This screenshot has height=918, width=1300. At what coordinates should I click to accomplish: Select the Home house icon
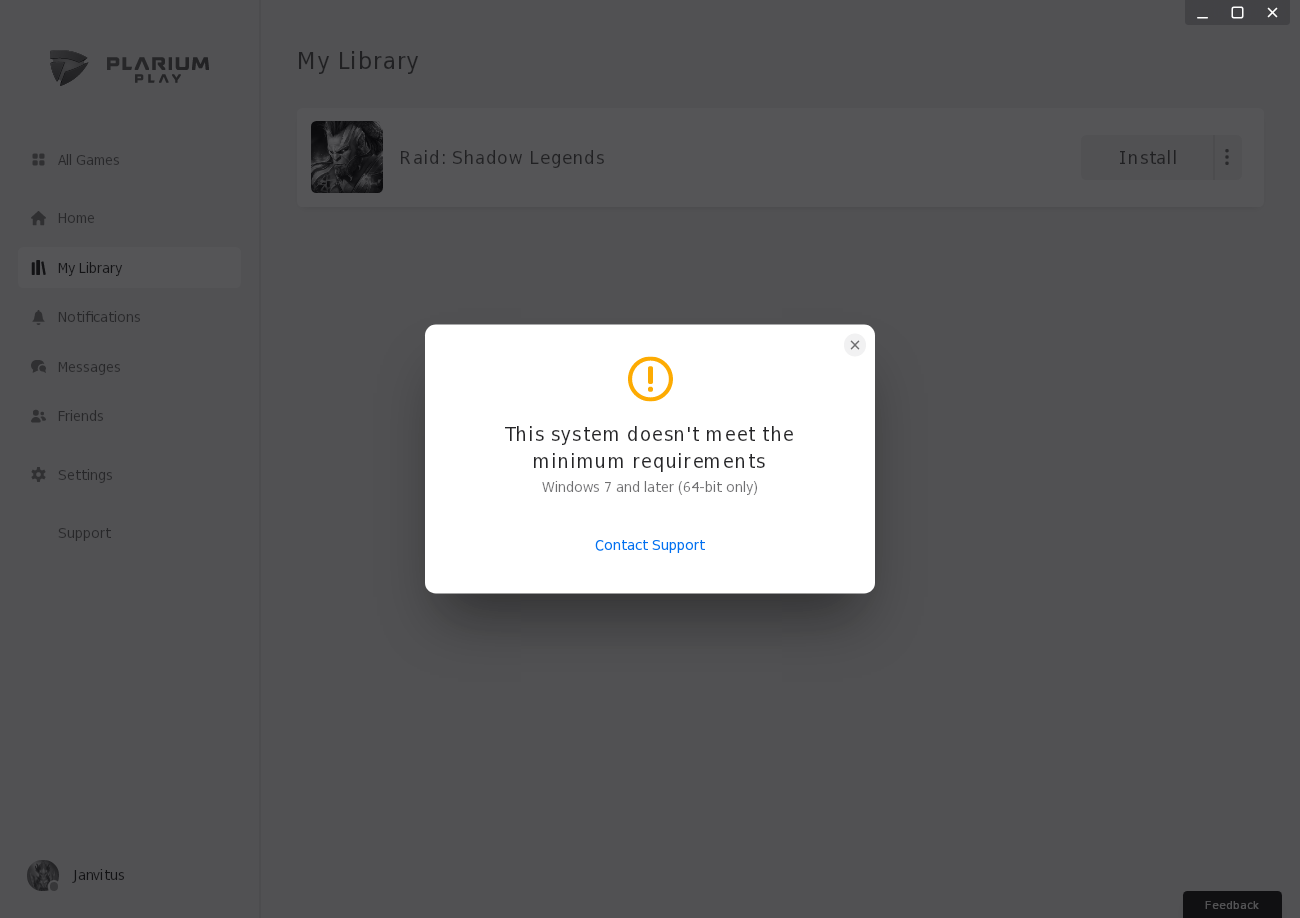39,218
